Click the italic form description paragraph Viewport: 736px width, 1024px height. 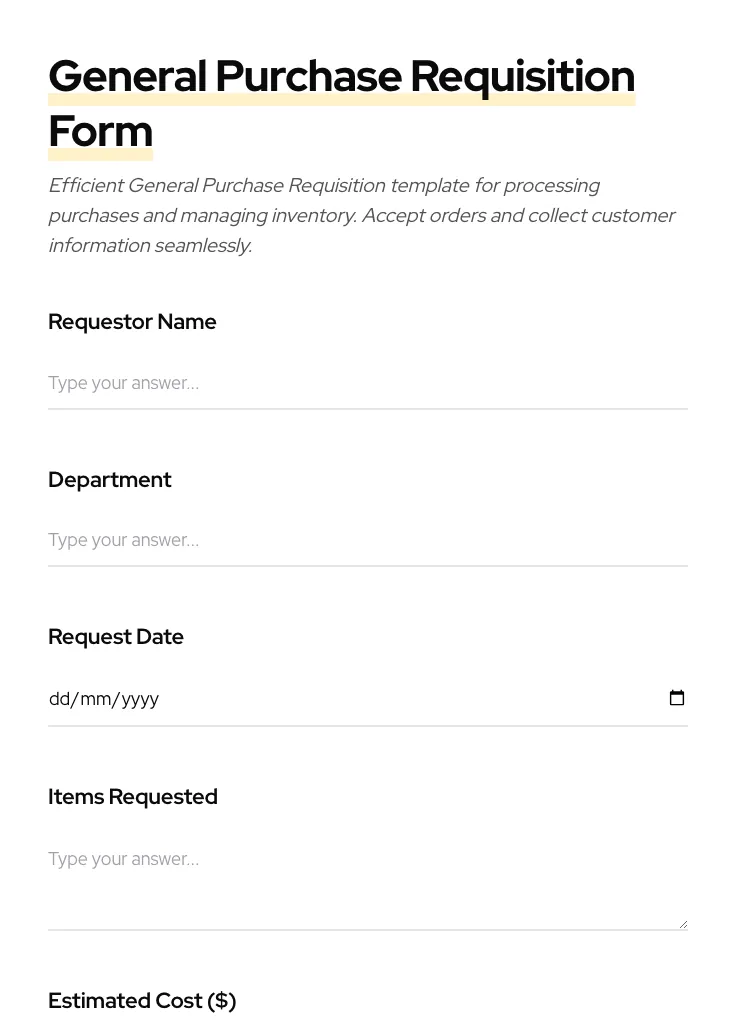361,215
